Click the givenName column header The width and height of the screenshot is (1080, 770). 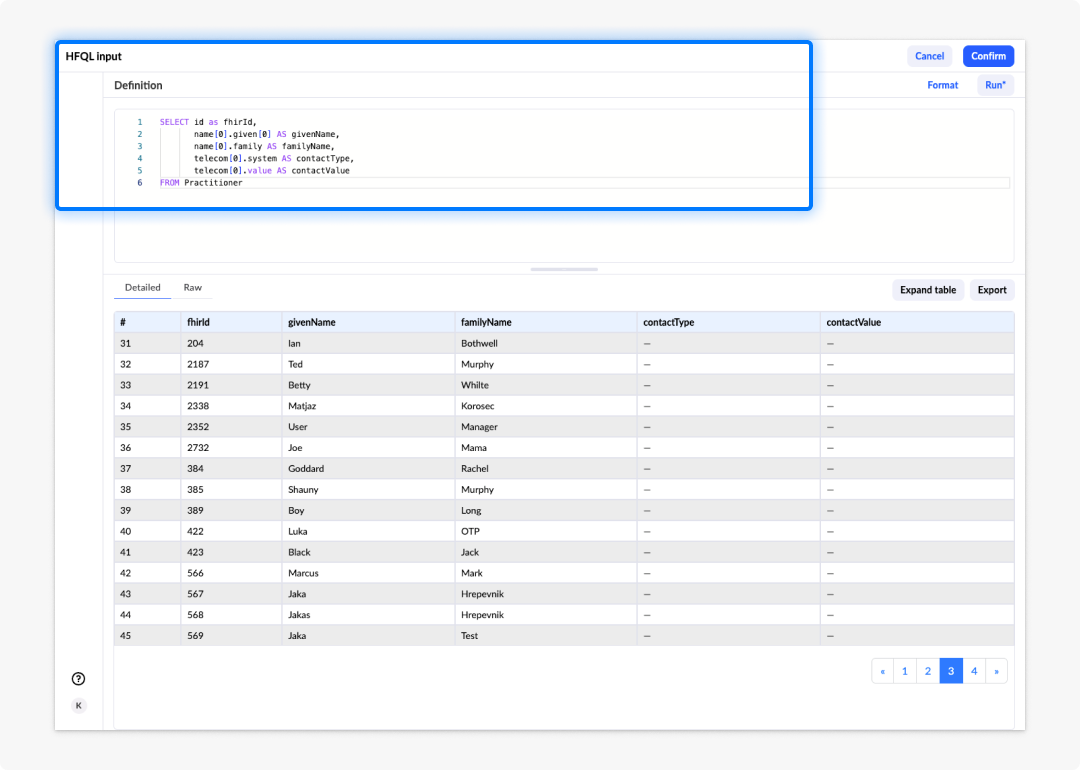[368, 322]
